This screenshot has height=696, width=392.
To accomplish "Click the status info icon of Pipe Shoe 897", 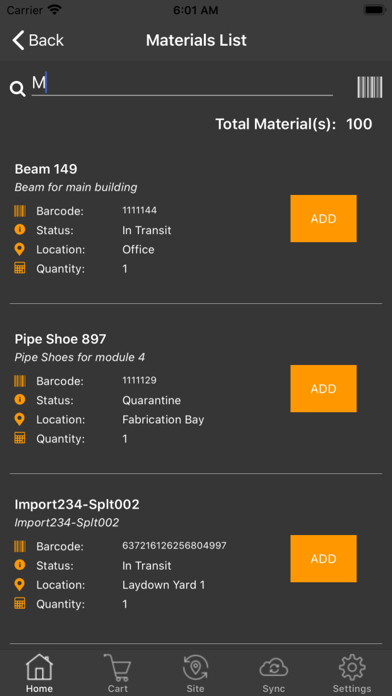I will [20, 400].
